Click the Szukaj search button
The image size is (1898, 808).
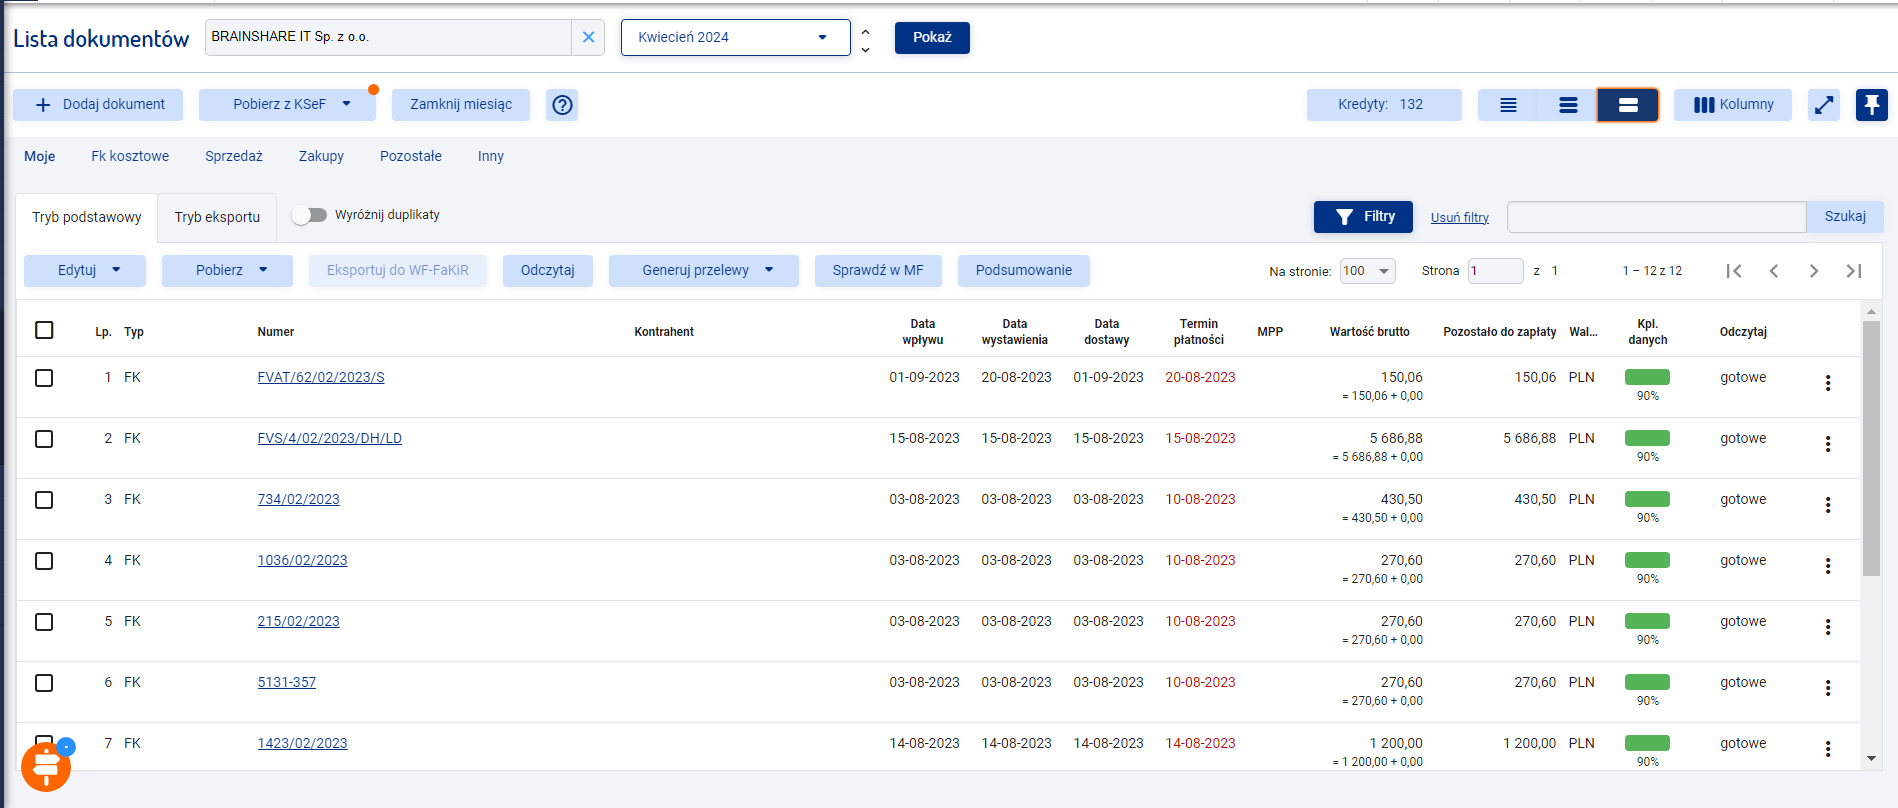point(1845,216)
